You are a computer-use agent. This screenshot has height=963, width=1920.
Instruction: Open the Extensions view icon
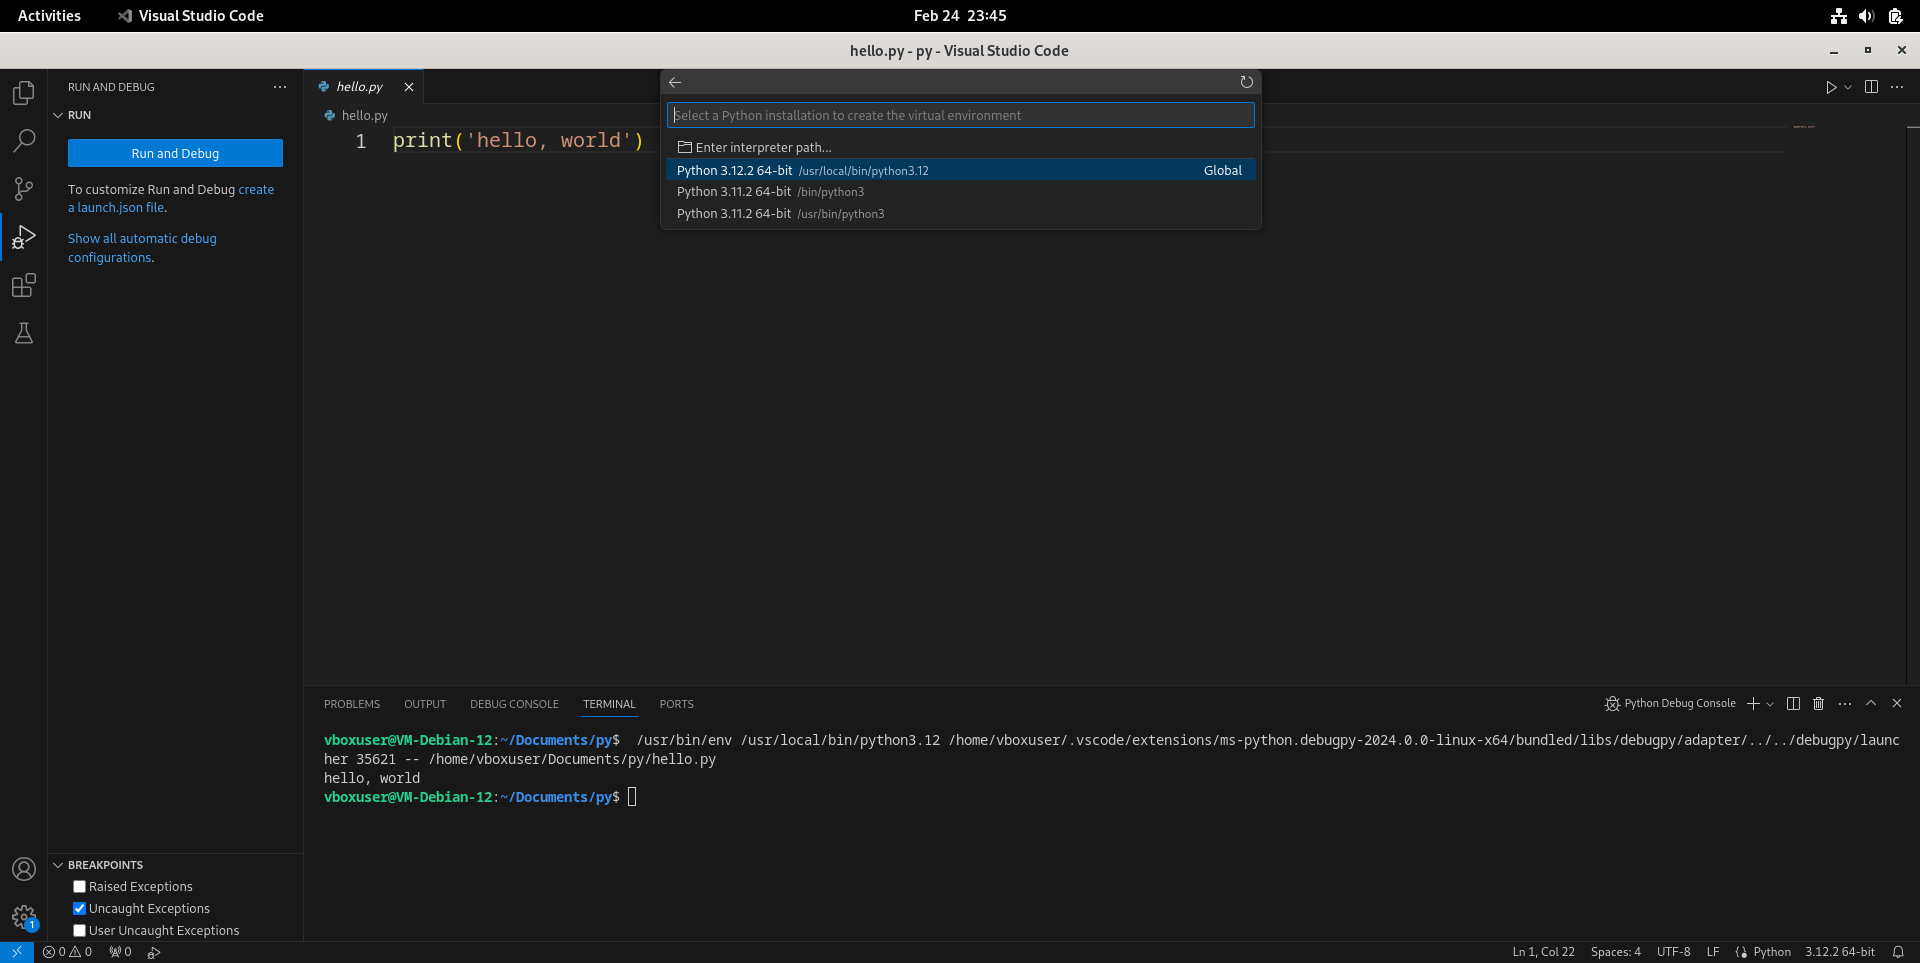24,285
